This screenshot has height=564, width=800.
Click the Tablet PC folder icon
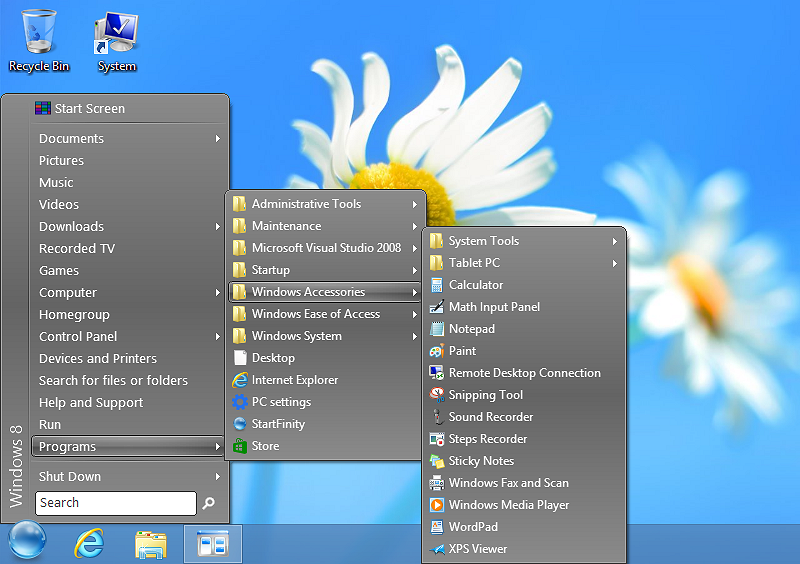(436, 262)
